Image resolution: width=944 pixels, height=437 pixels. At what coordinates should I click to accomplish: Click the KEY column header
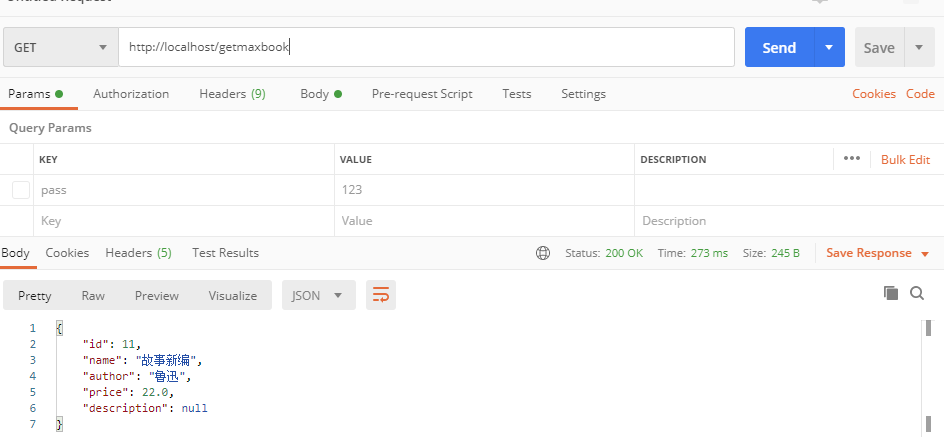tap(48, 160)
